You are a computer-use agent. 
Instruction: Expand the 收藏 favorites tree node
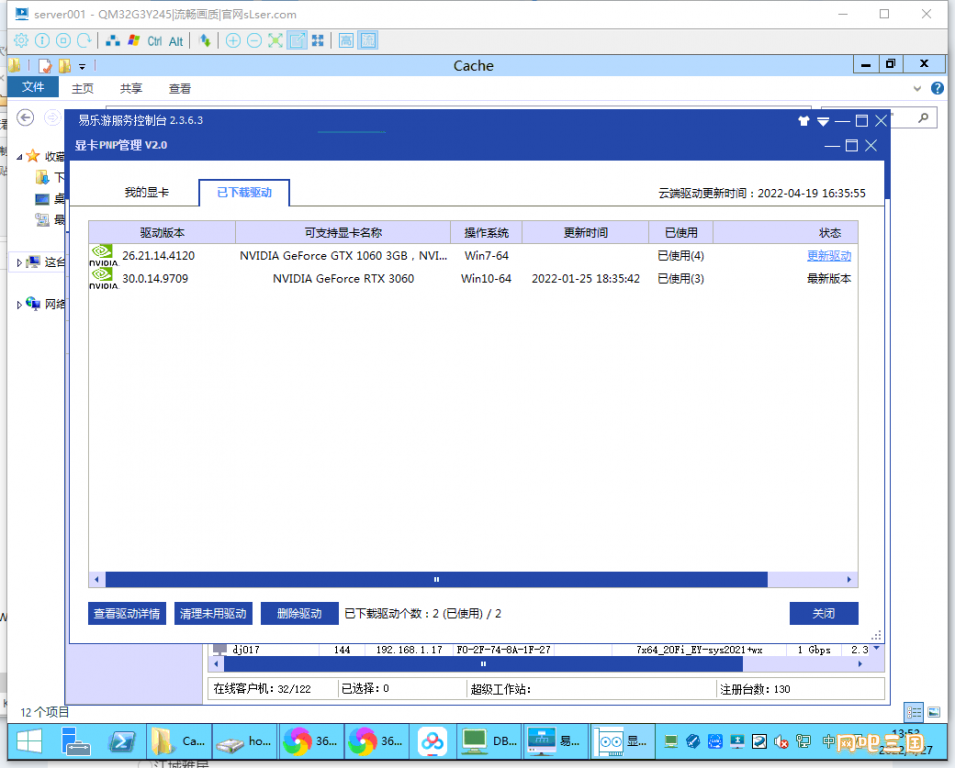[19, 157]
